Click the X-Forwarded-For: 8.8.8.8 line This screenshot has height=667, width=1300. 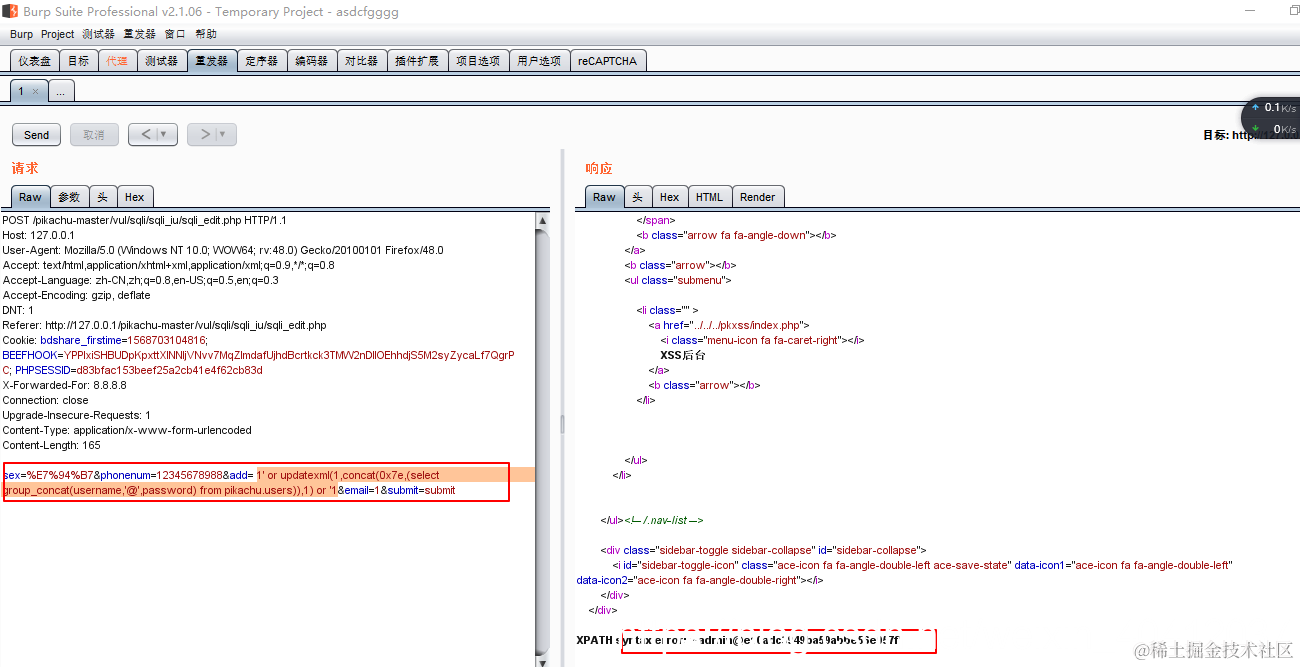(x=64, y=385)
